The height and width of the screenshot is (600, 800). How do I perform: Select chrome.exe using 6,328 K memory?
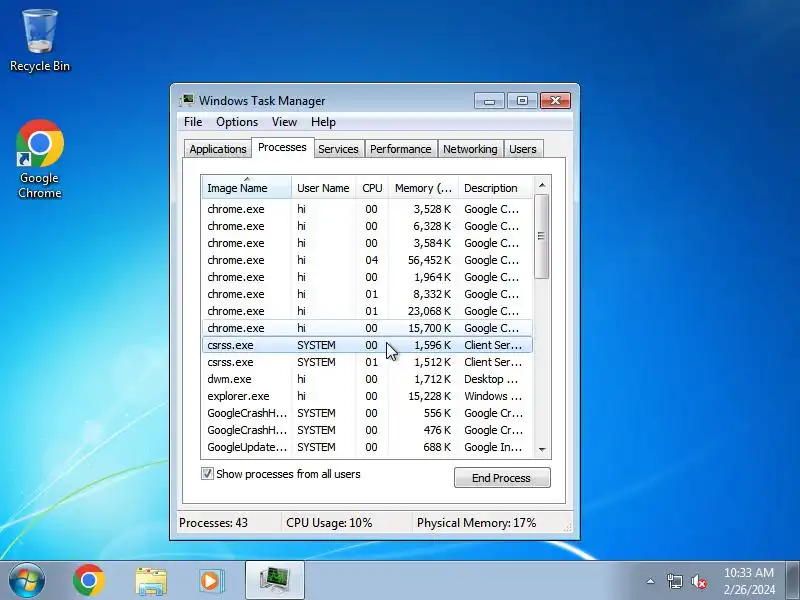pos(367,226)
